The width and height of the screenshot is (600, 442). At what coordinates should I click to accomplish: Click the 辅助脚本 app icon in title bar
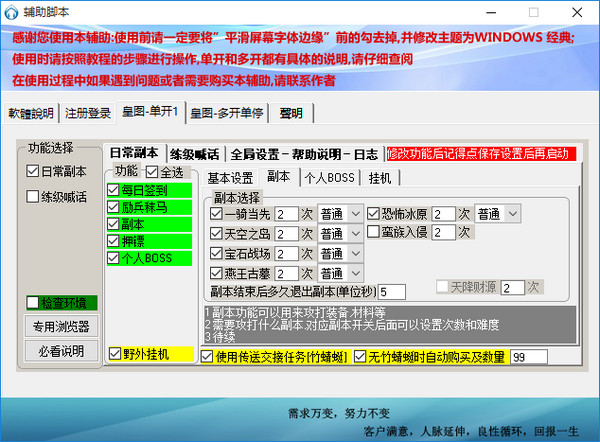click(11, 12)
